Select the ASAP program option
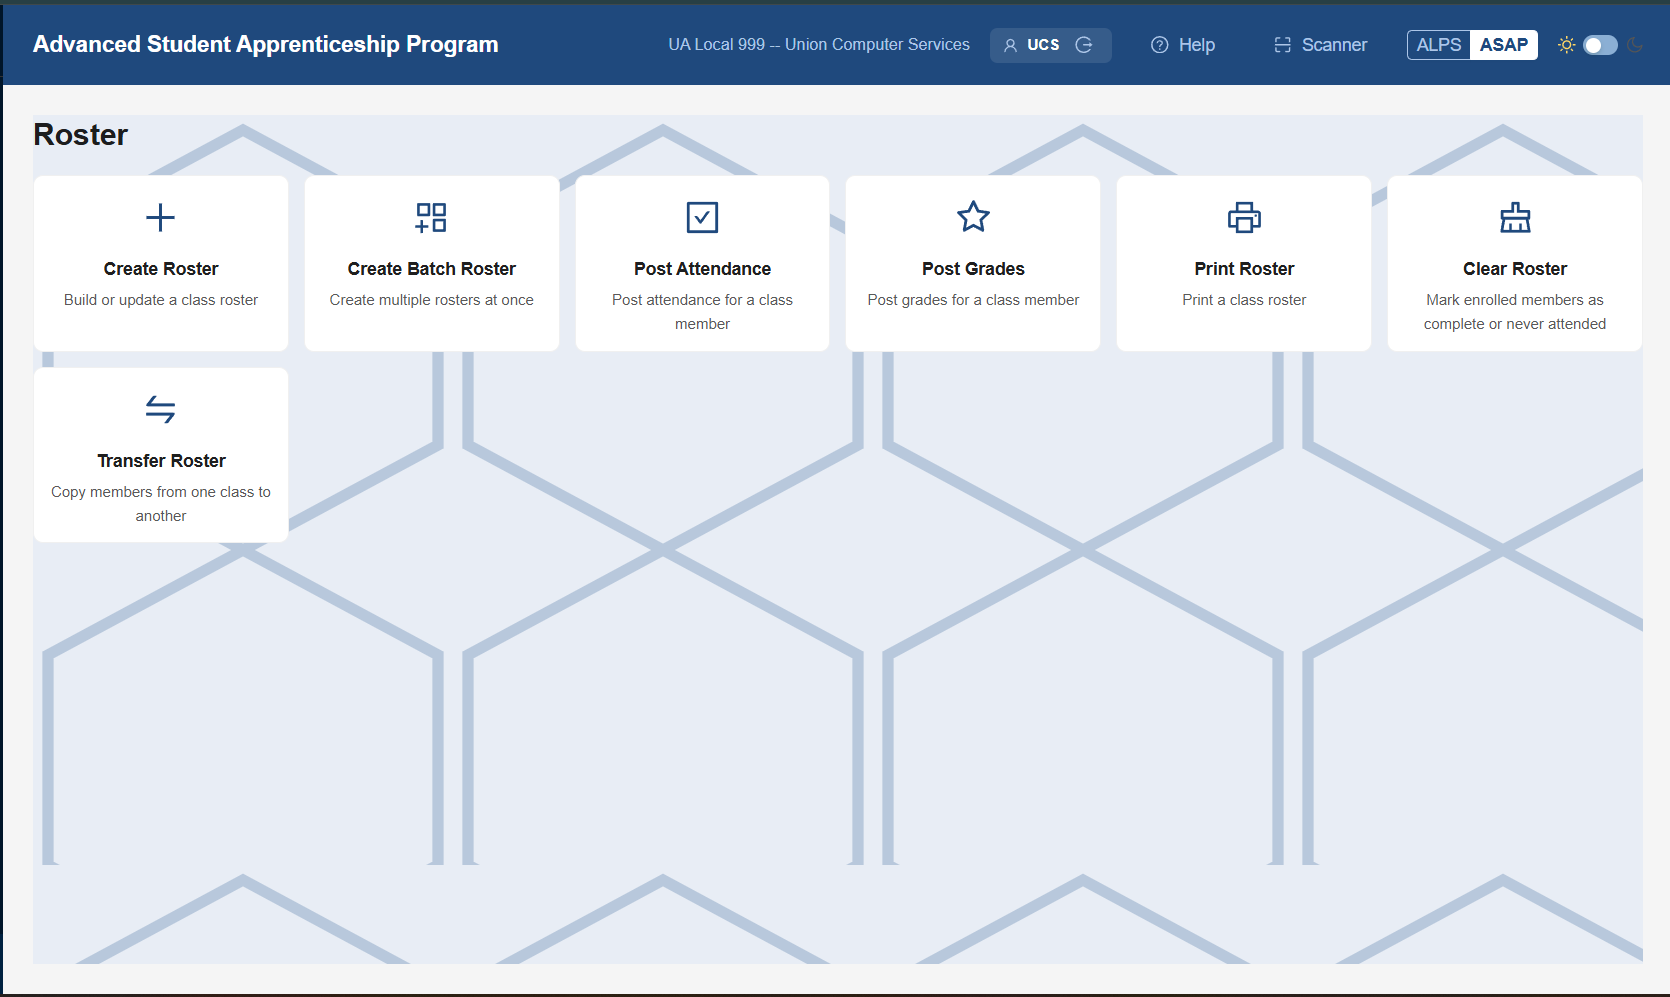The image size is (1670, 997). click(x=1504, y=45)
